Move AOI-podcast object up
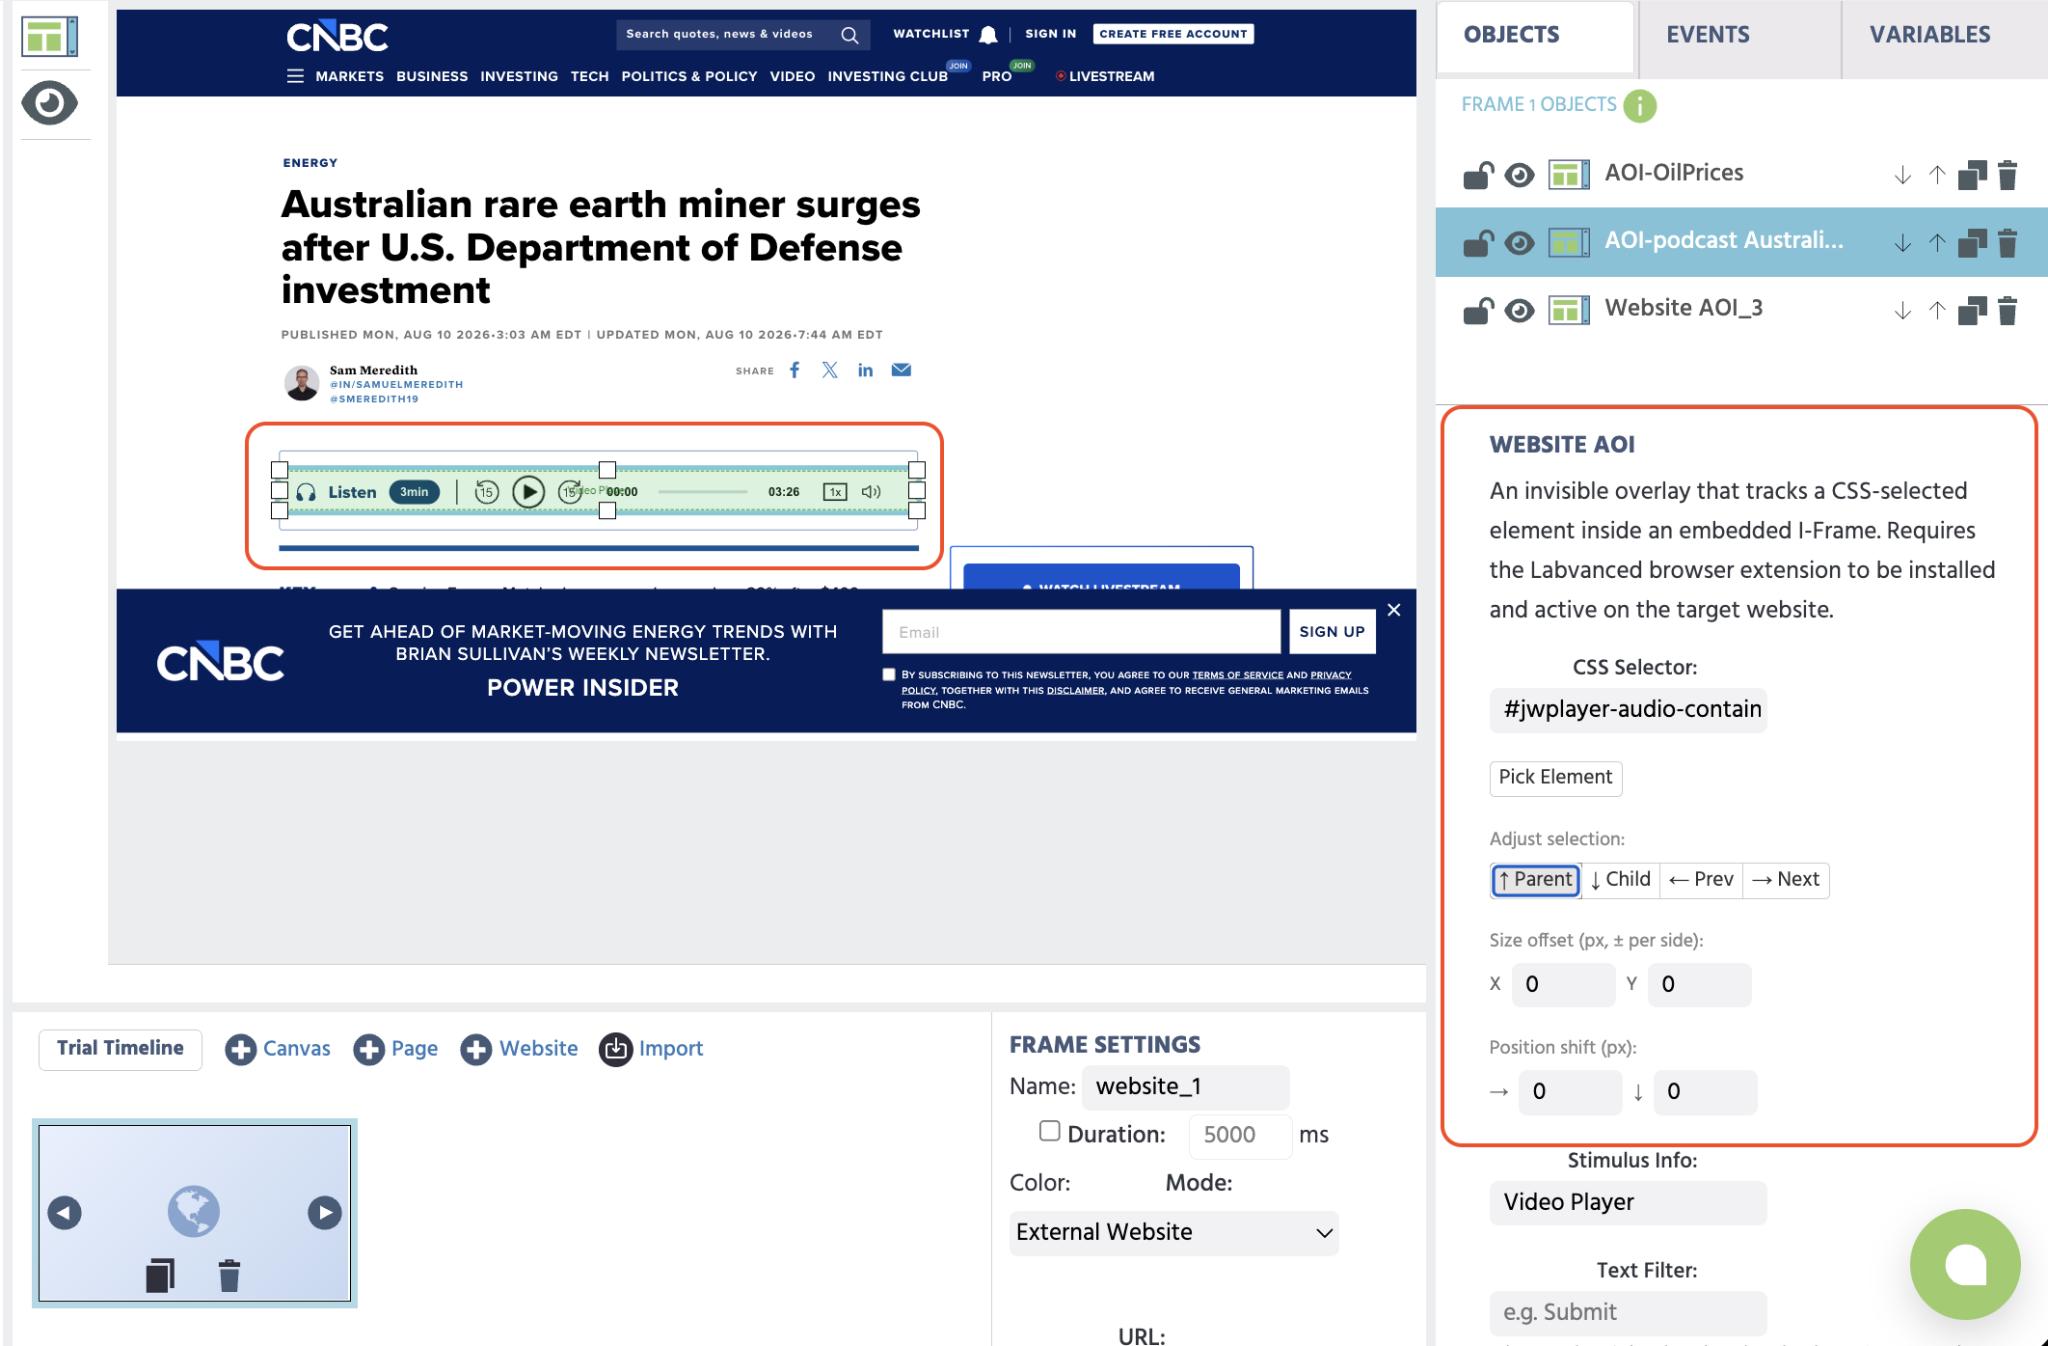 (1937, 243)
